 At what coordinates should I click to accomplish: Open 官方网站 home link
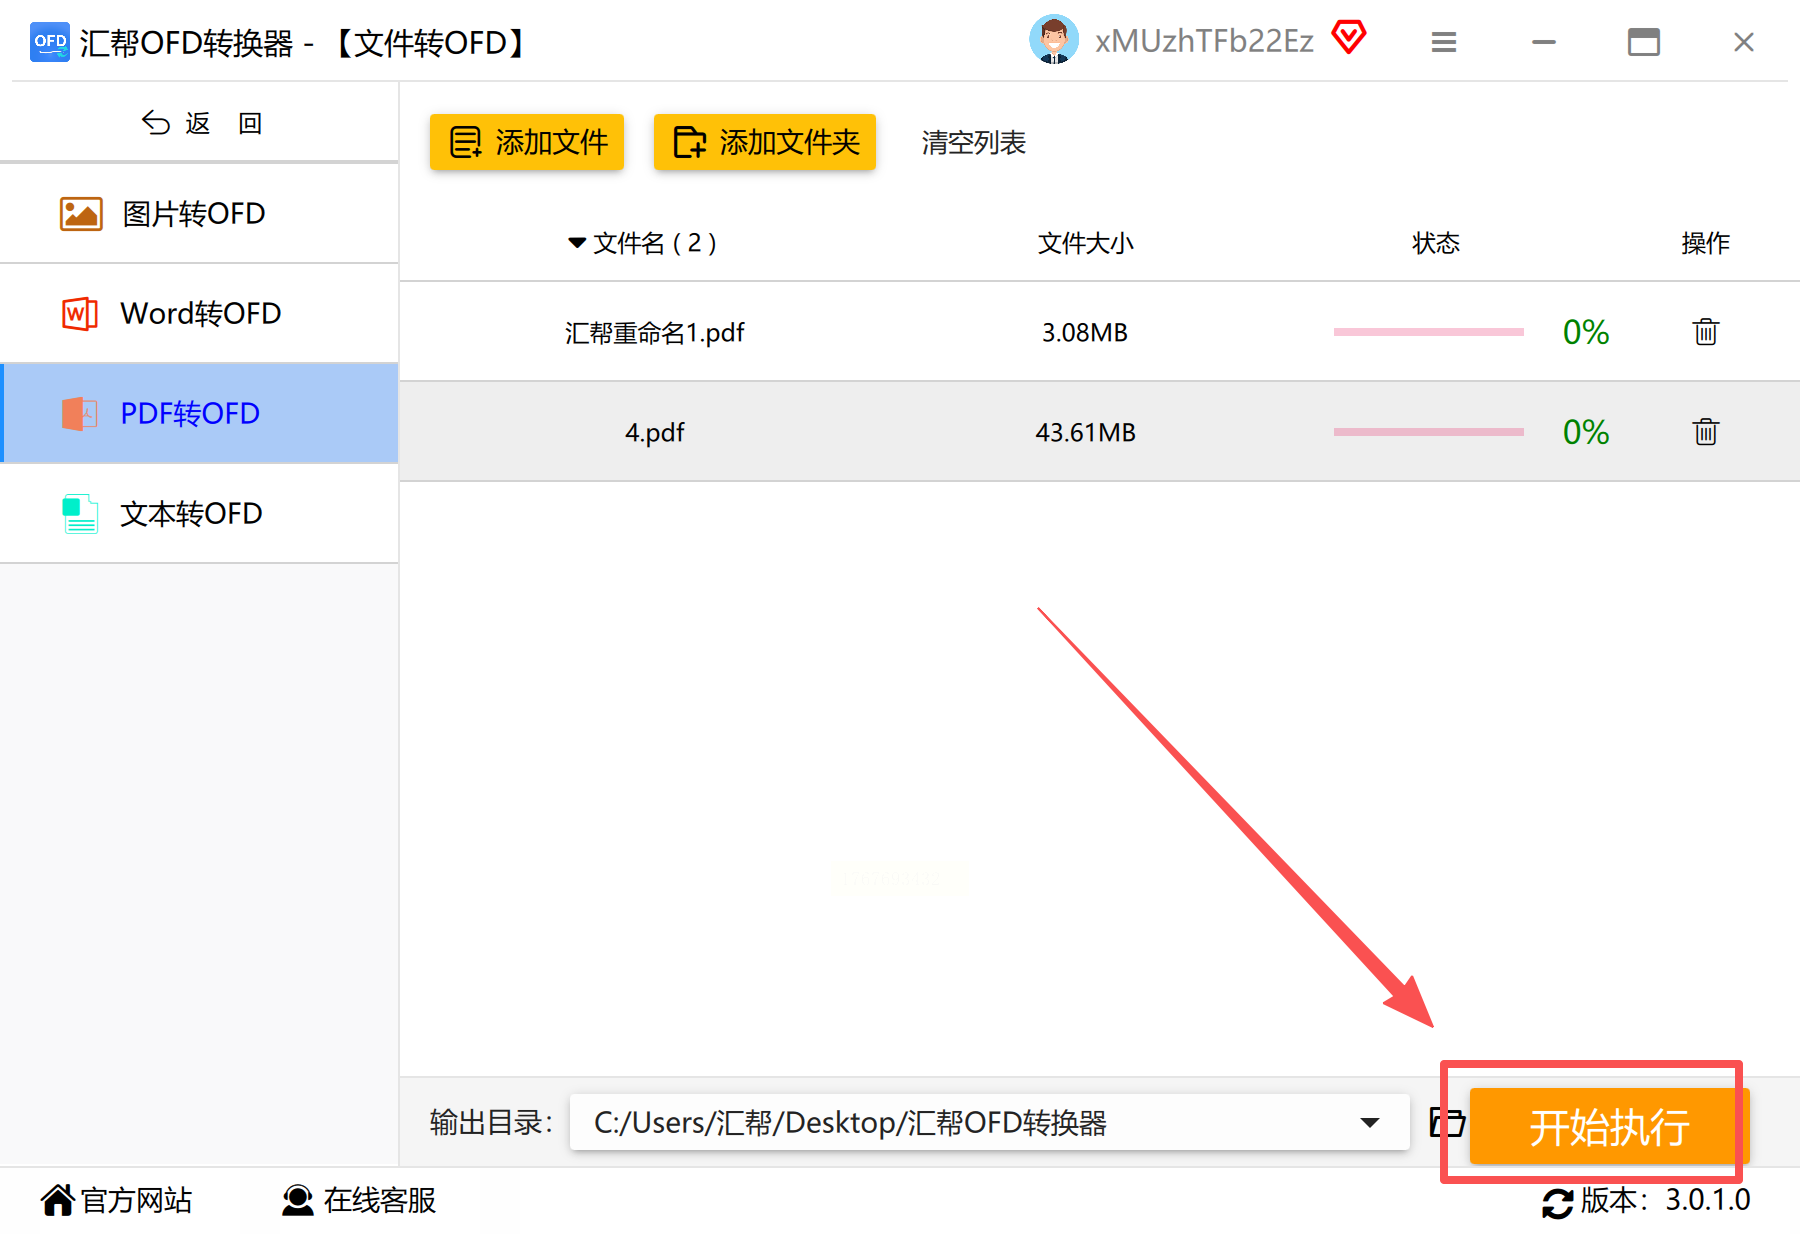[117, 1200]
